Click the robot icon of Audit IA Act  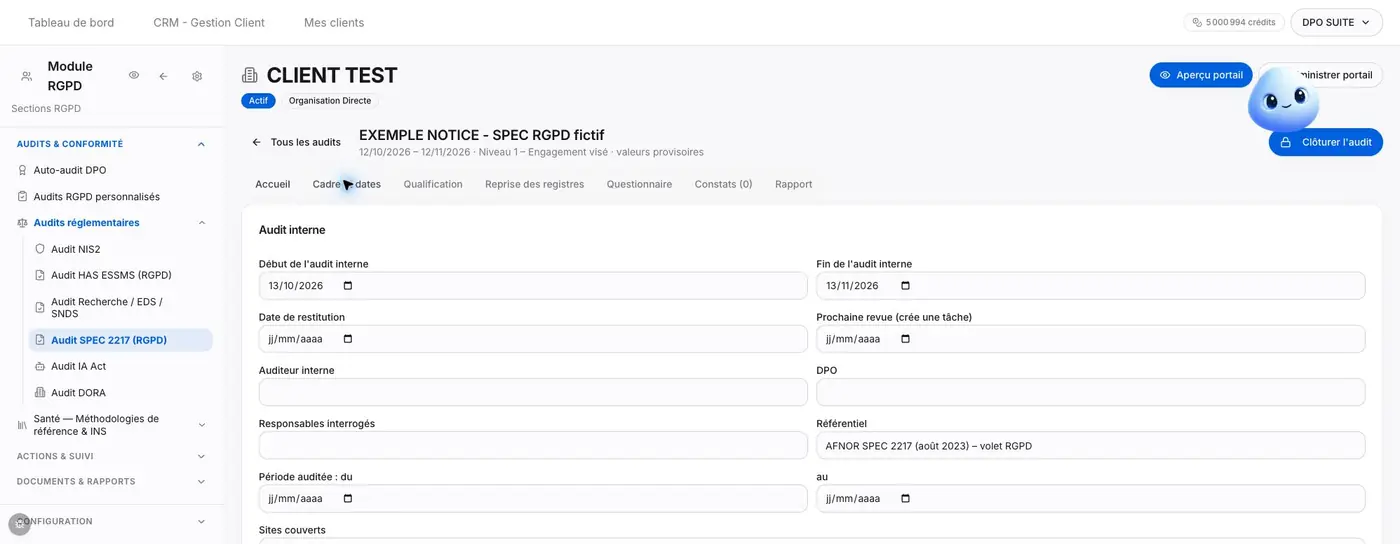coord(40,366)
